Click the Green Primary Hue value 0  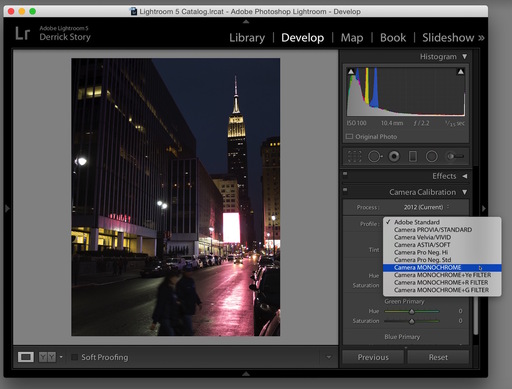460,311
